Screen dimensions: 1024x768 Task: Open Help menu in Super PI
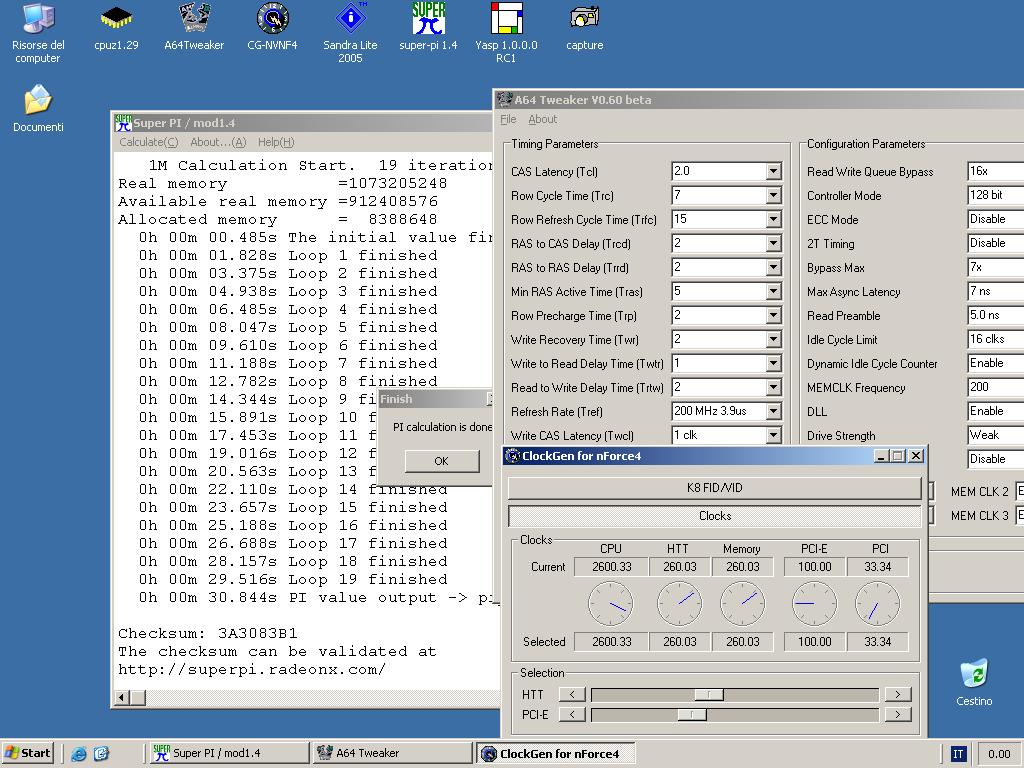click(276, 142)
